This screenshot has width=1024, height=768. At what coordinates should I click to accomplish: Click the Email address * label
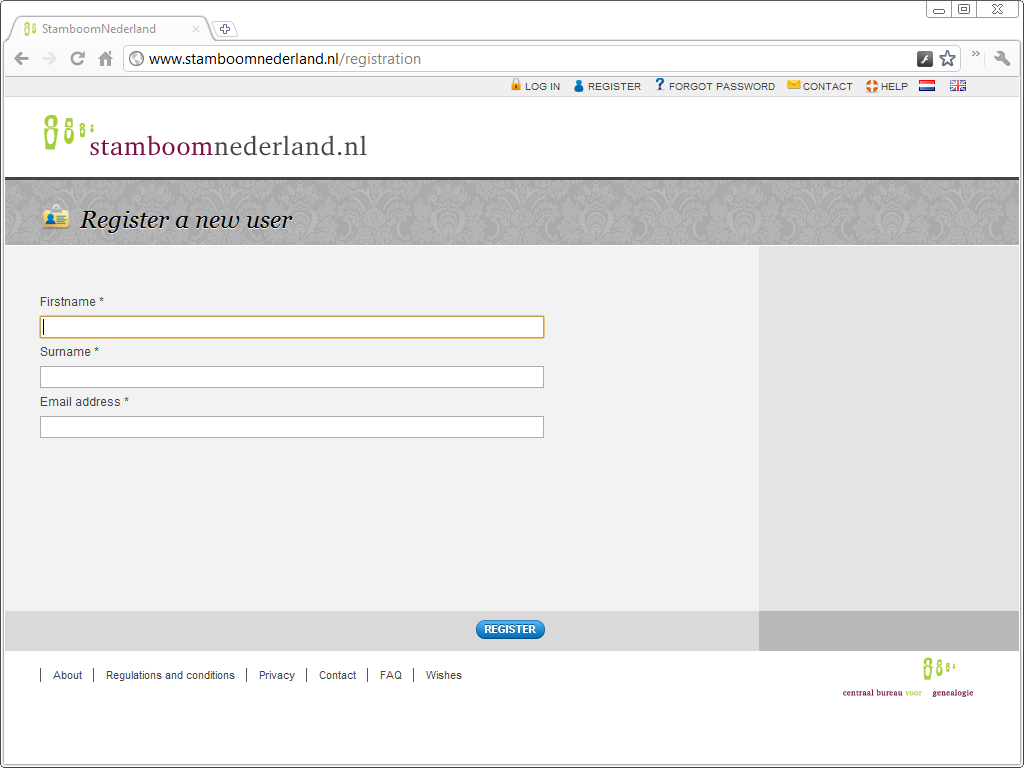point(84,402)
